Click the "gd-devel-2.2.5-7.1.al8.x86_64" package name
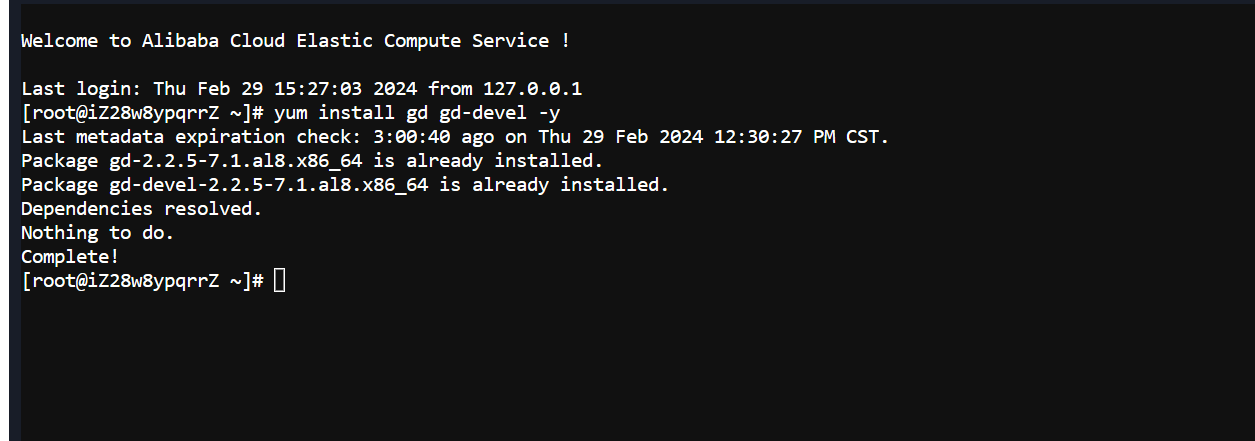The height and width of the screenshot is (441, 1255). 268,185
